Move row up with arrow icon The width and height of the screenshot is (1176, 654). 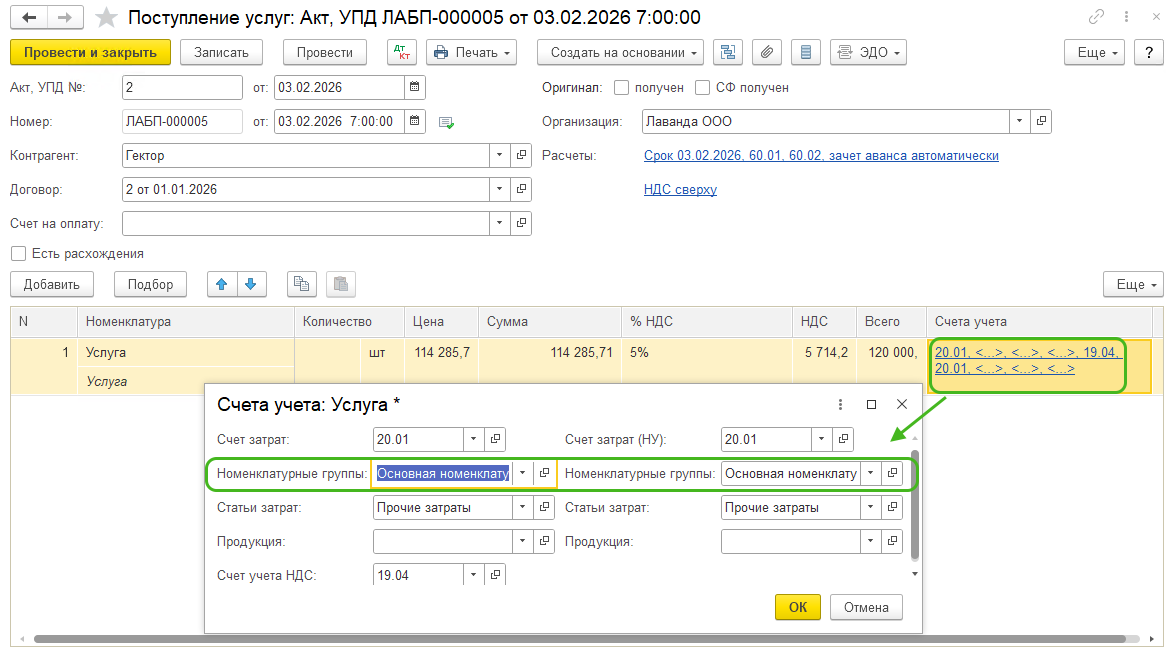pos(221,284)
